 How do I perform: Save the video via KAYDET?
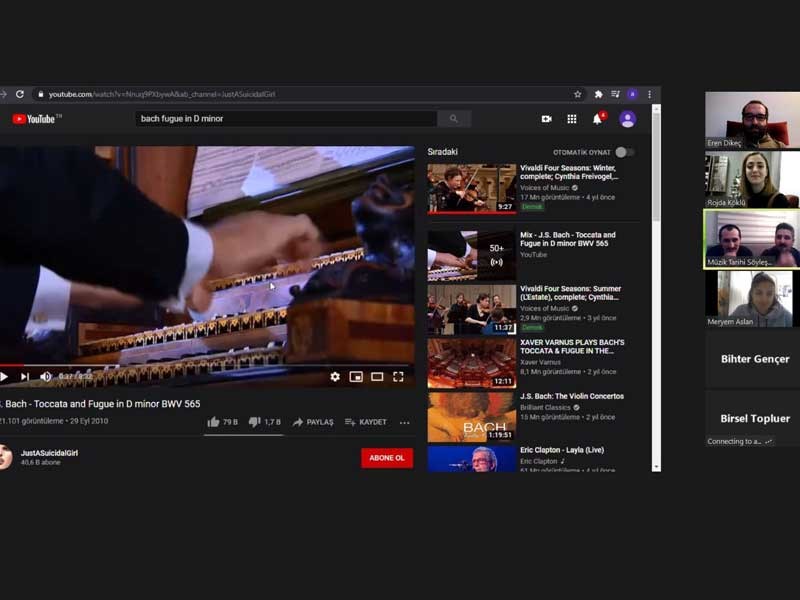(365, 422)
